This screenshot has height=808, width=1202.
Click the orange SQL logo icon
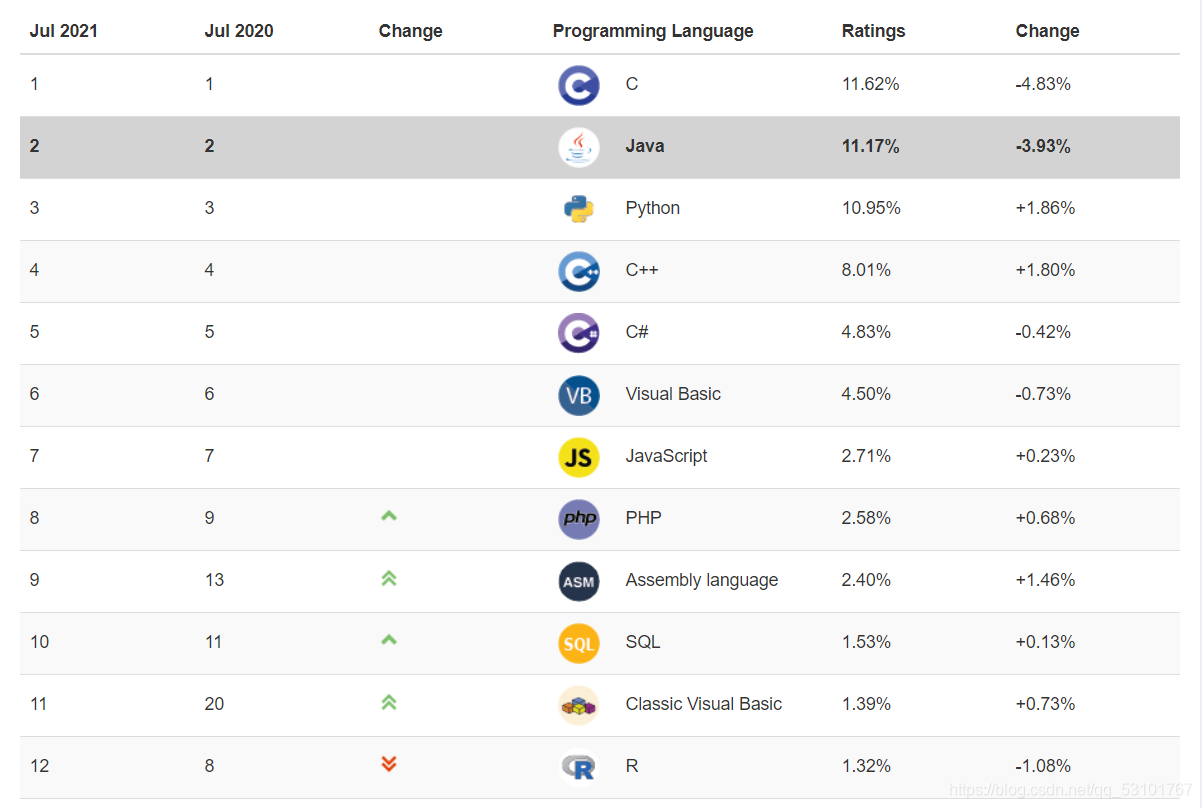pos(579,643)
